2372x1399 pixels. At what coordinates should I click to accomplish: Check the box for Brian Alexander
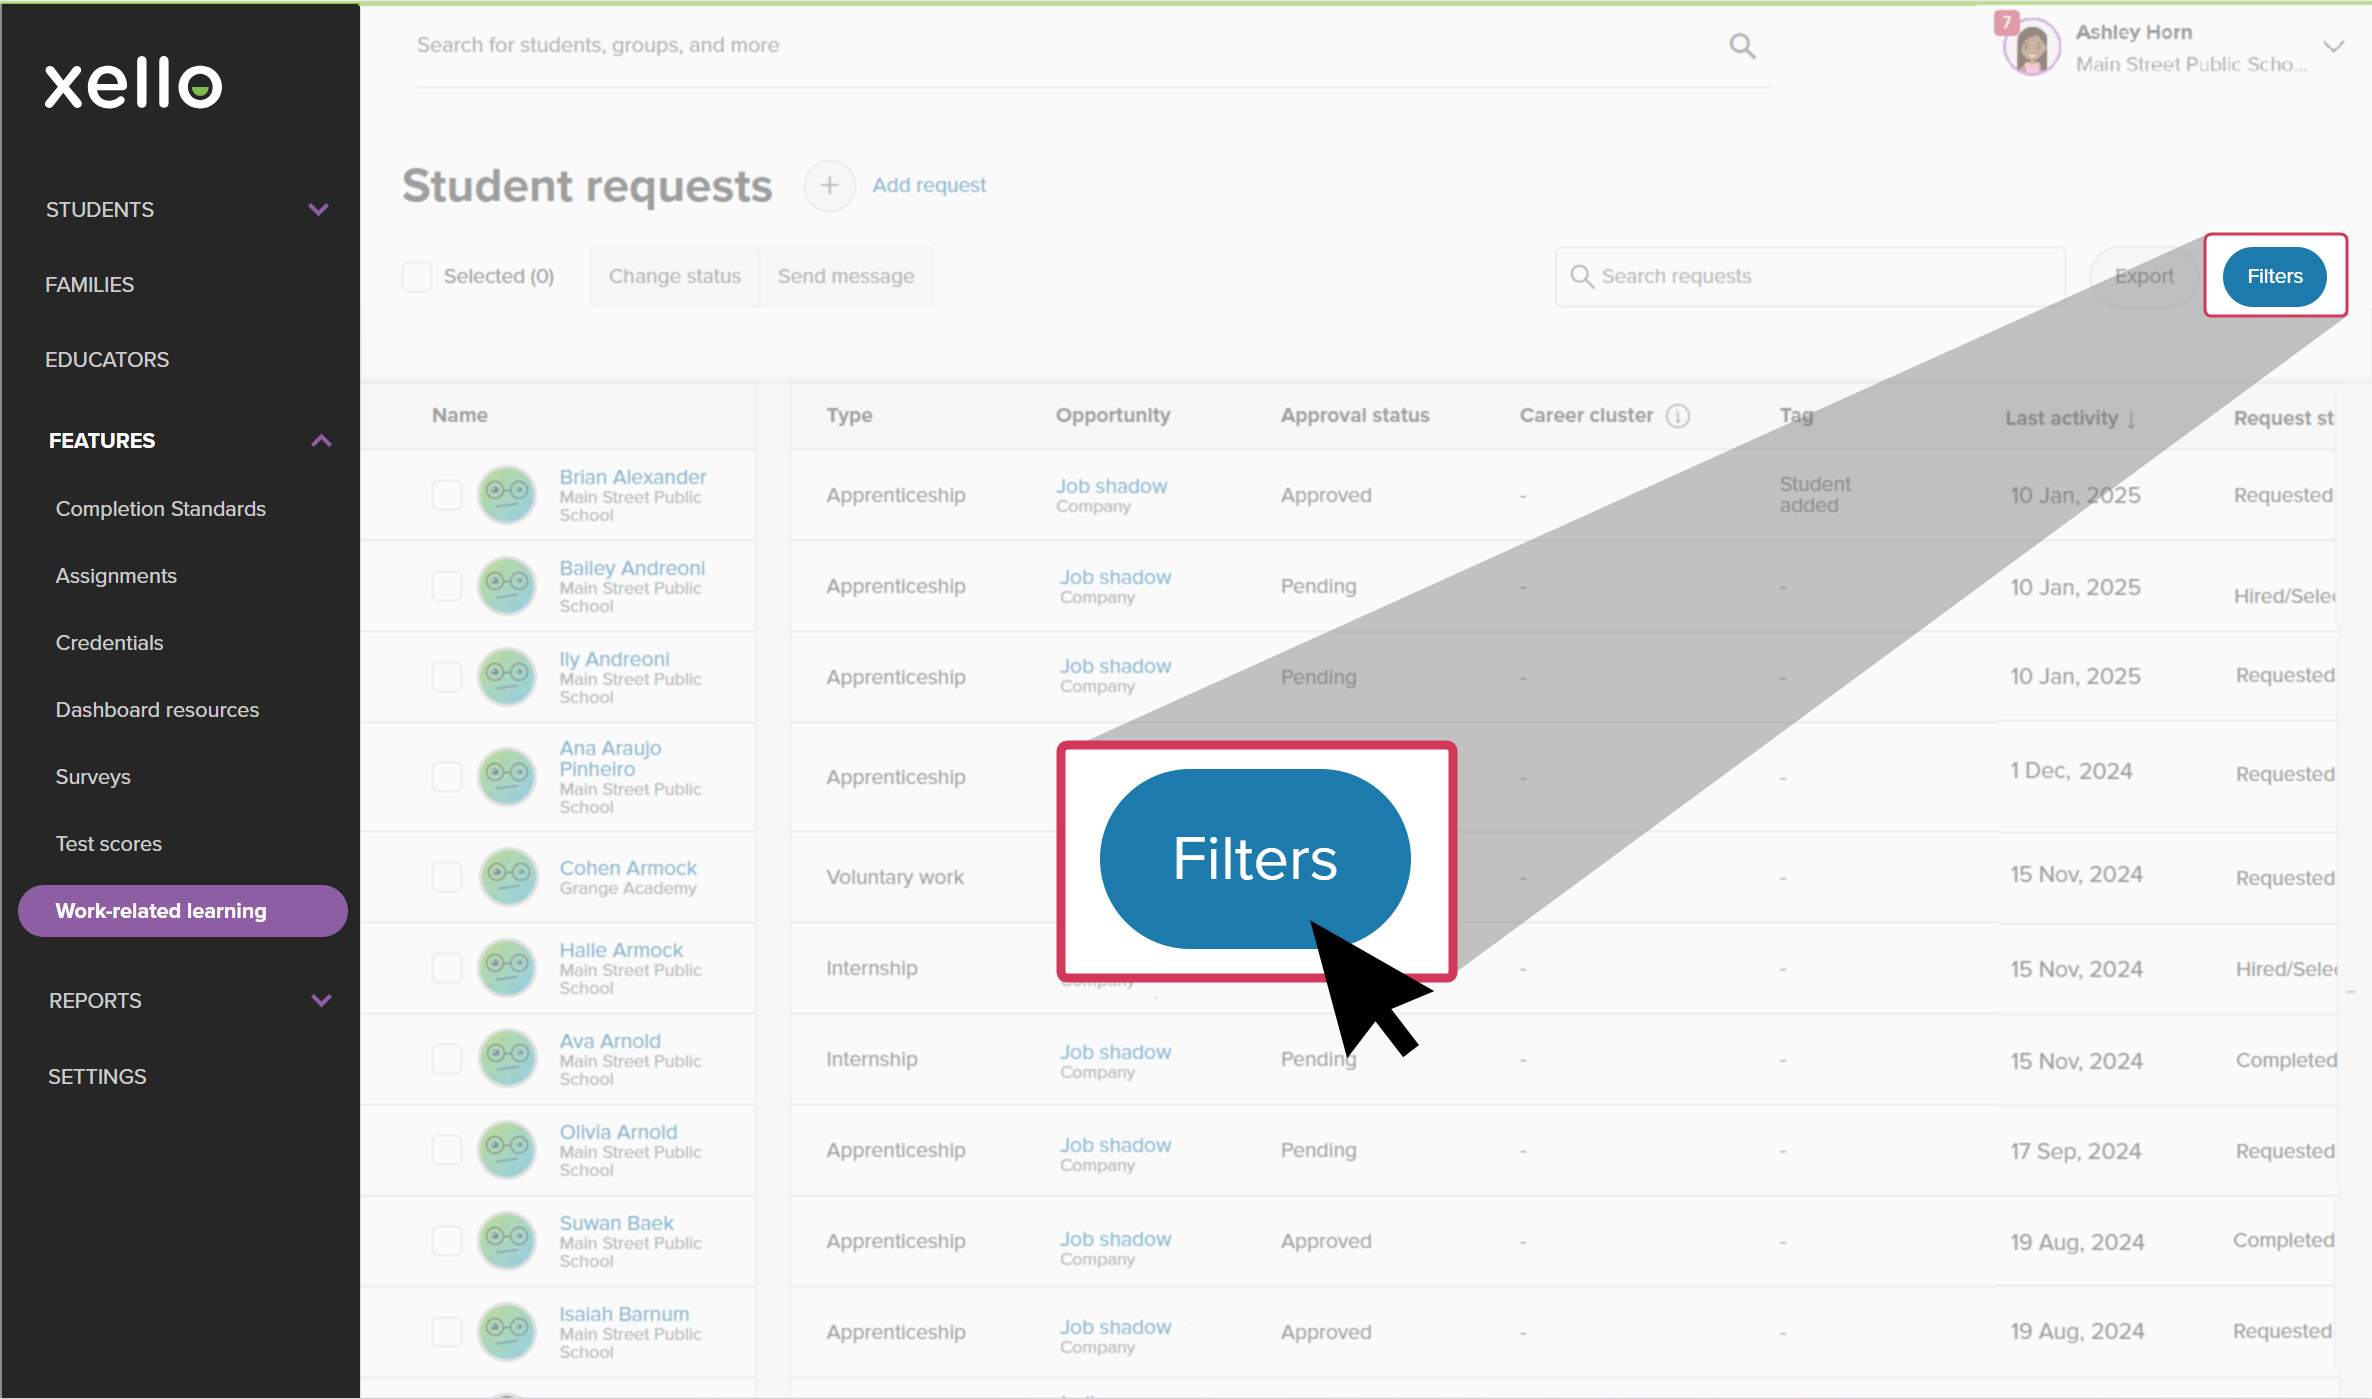(446, 495)
